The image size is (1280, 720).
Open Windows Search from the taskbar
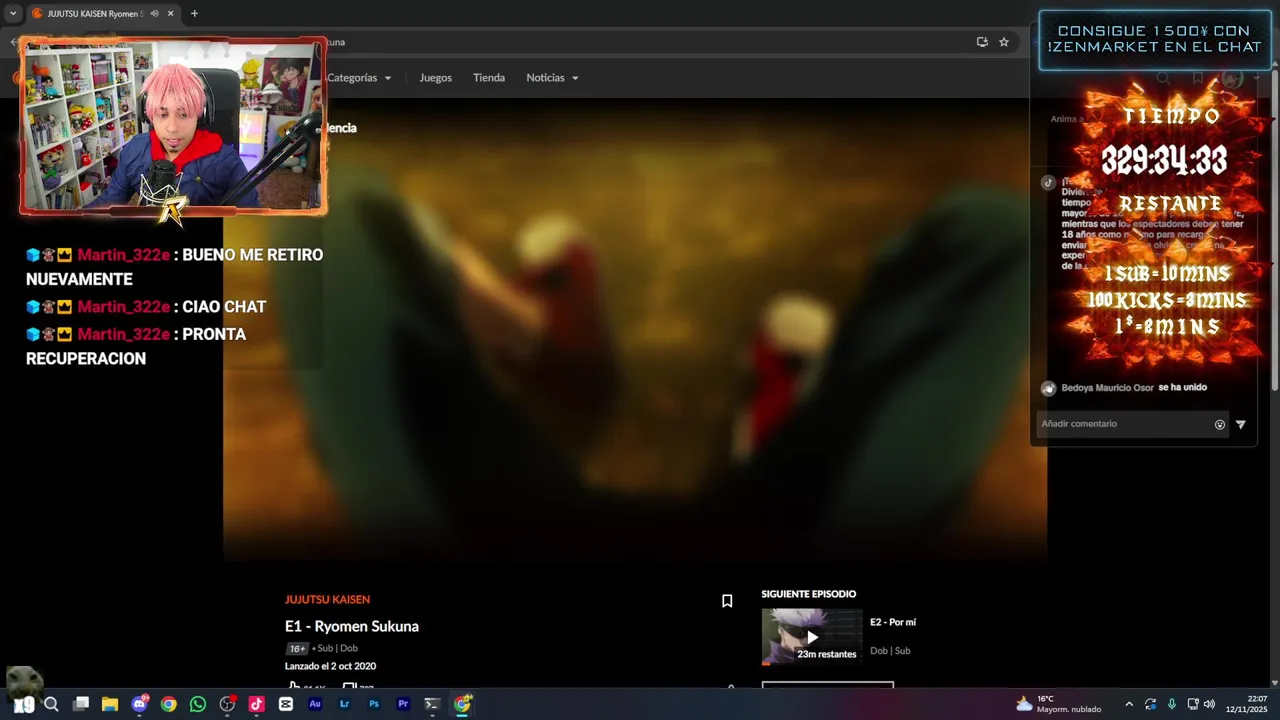coord(51,704)
